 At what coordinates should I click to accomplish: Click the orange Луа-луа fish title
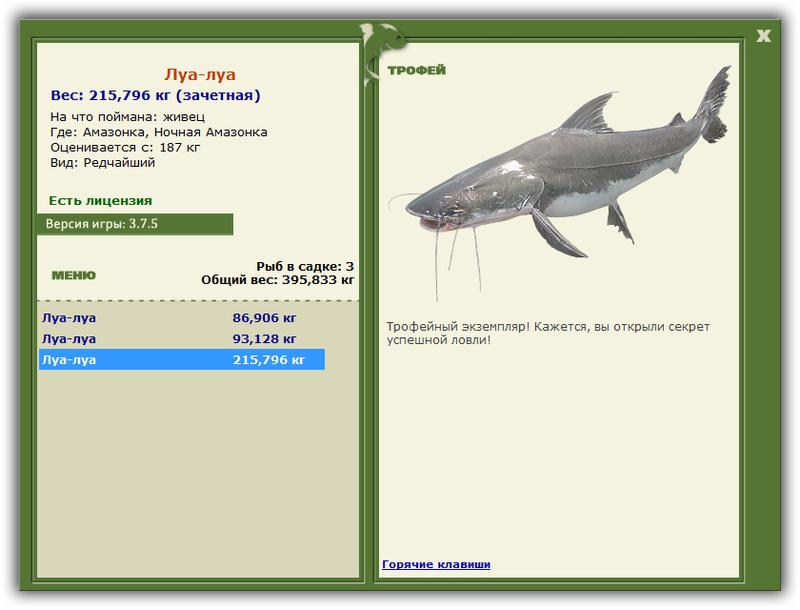pyautogui.click(x=199, y=74)
